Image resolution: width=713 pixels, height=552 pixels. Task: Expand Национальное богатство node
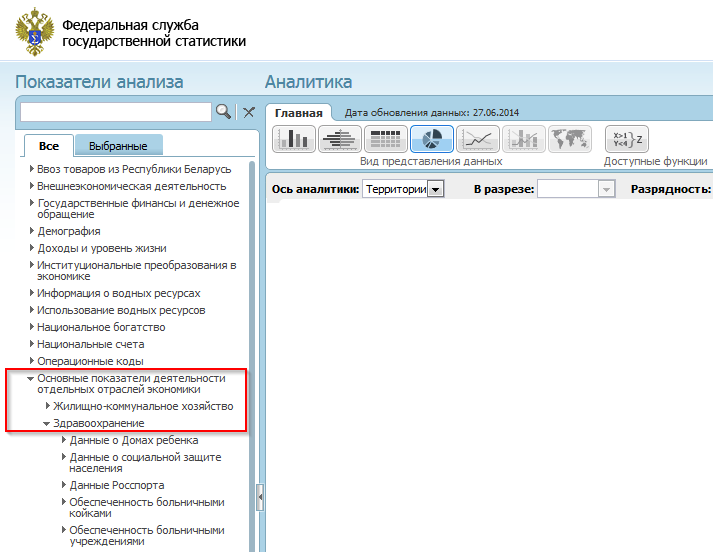31,327
